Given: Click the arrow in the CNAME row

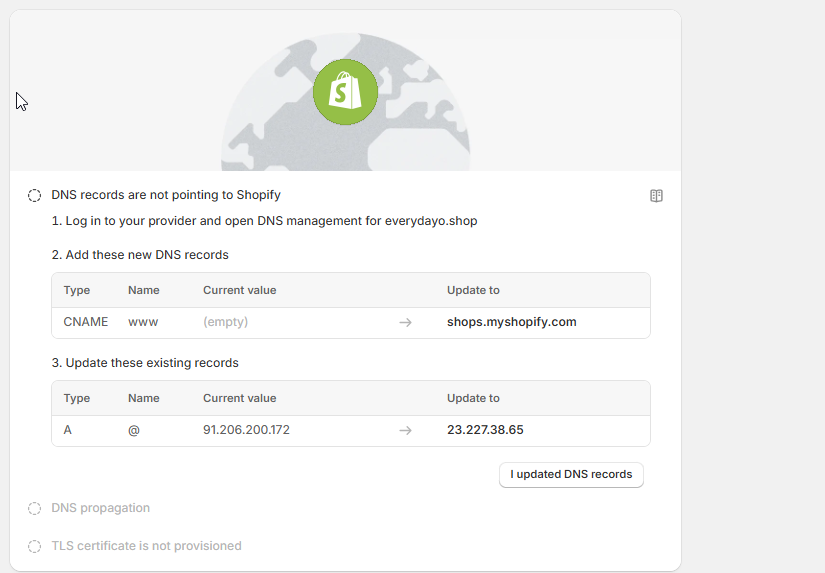Looking at the screenshot, I should pyautogui.click(x=405, y=322).
